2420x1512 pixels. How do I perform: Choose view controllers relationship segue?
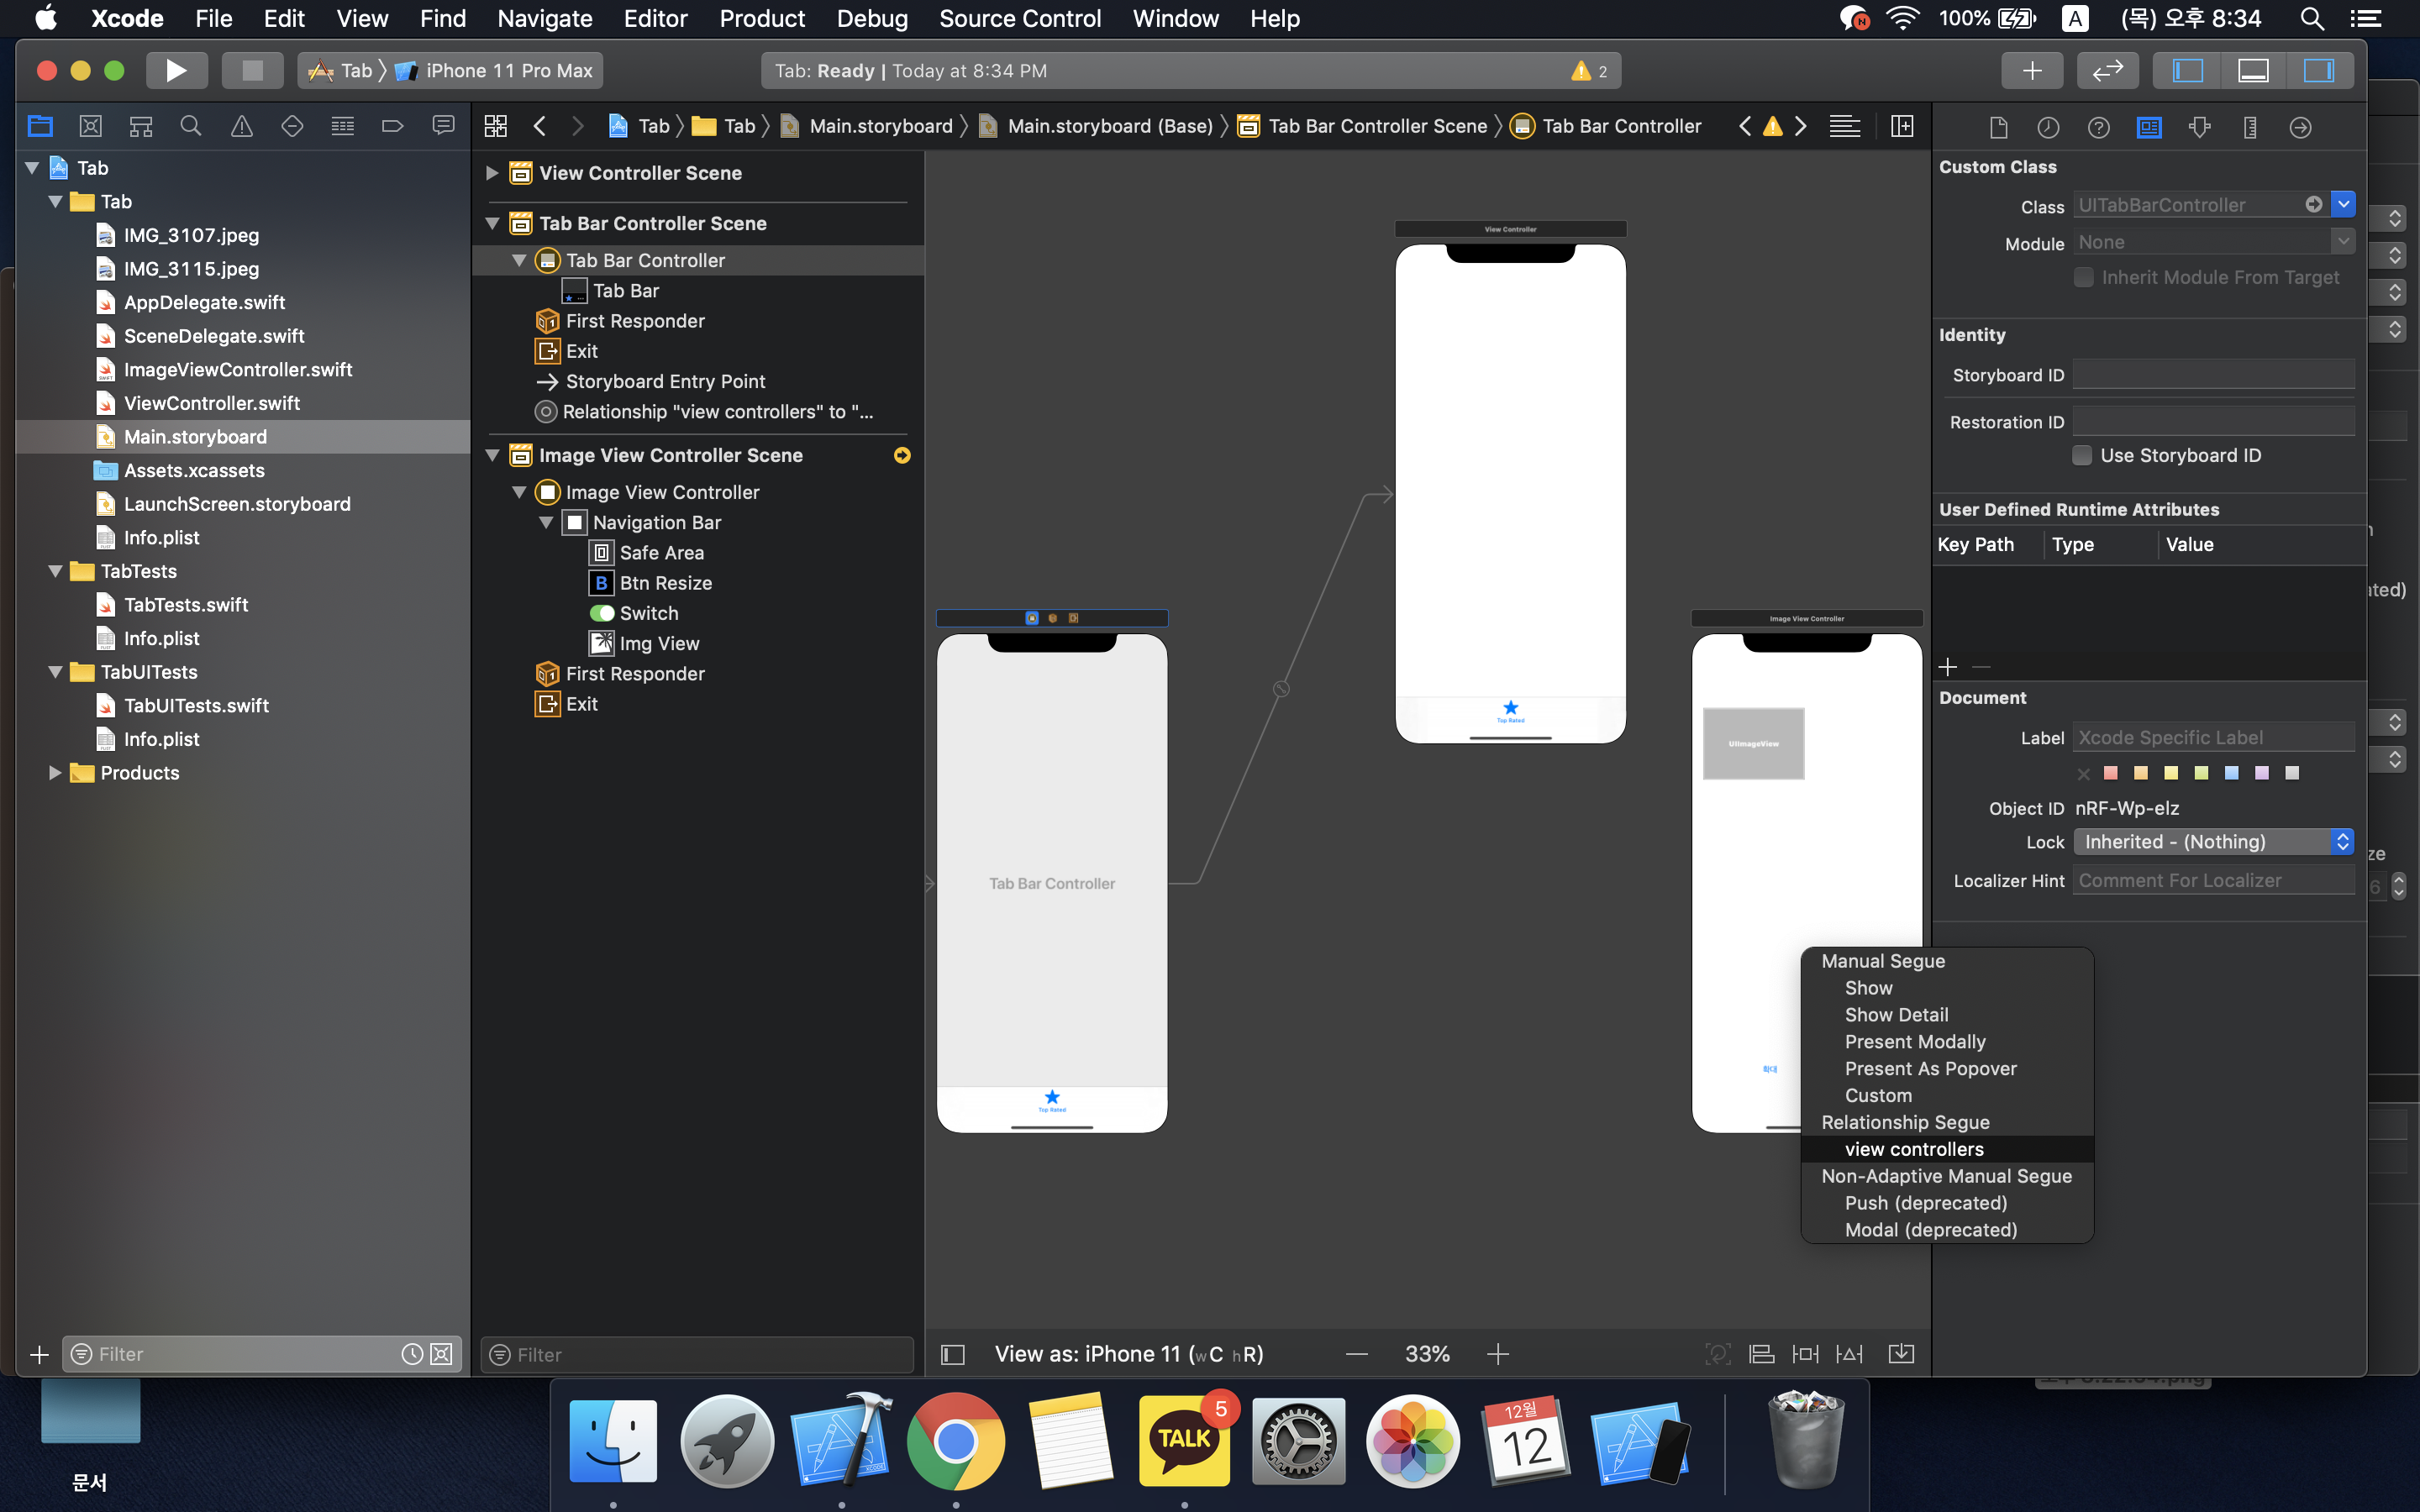tap(1913, 1149)
